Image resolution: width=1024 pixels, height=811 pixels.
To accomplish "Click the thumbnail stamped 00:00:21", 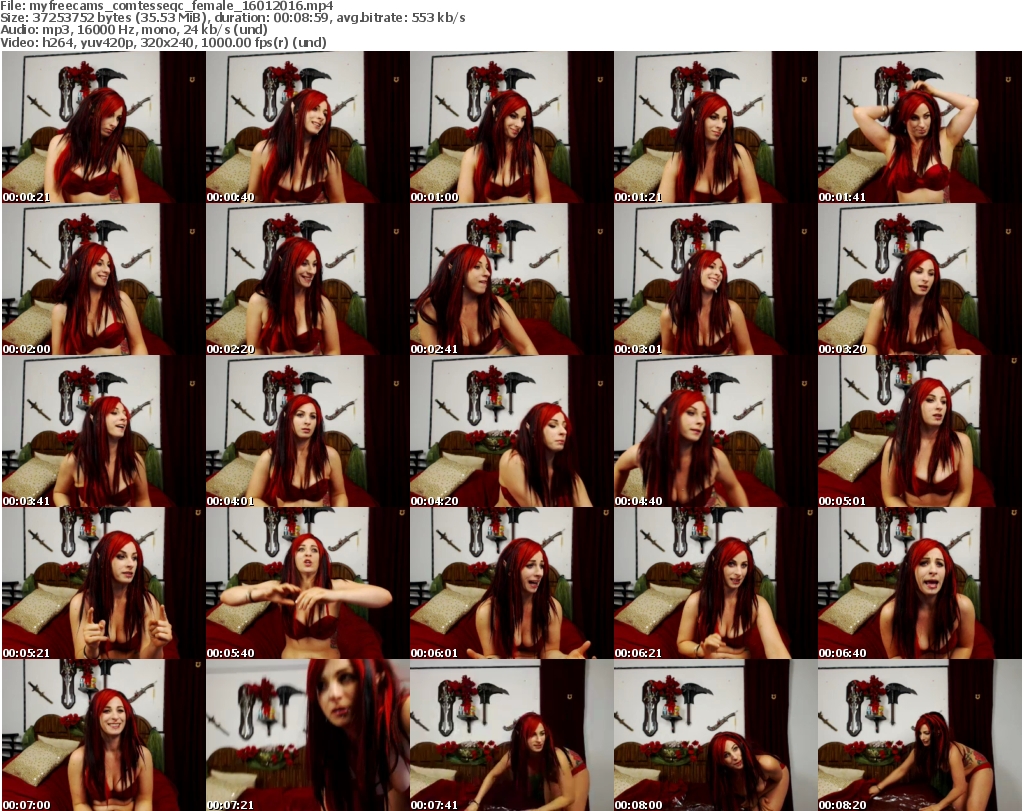I will [104, 127].
